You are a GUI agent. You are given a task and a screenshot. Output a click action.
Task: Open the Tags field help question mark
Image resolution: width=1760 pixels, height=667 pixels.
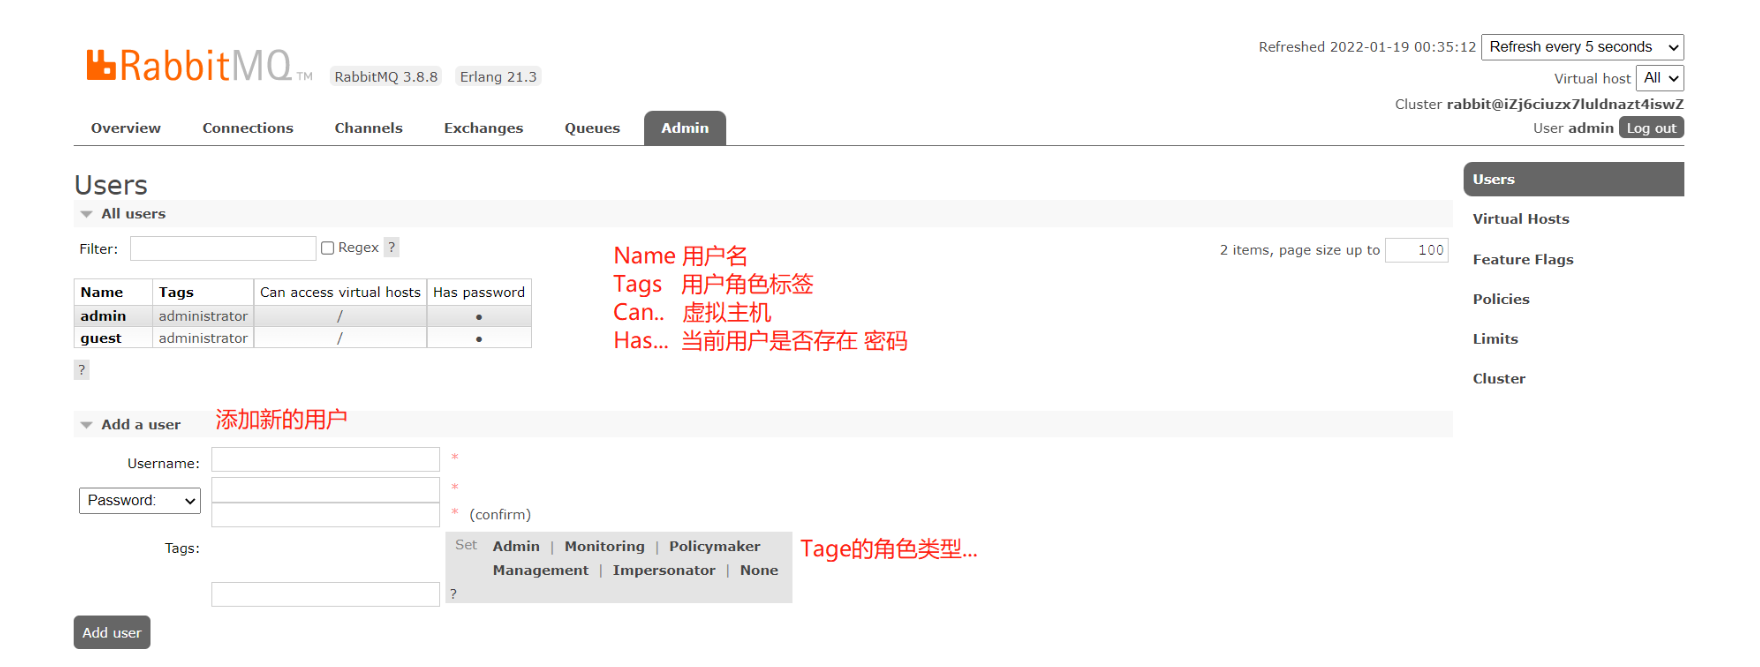point(453,594)
